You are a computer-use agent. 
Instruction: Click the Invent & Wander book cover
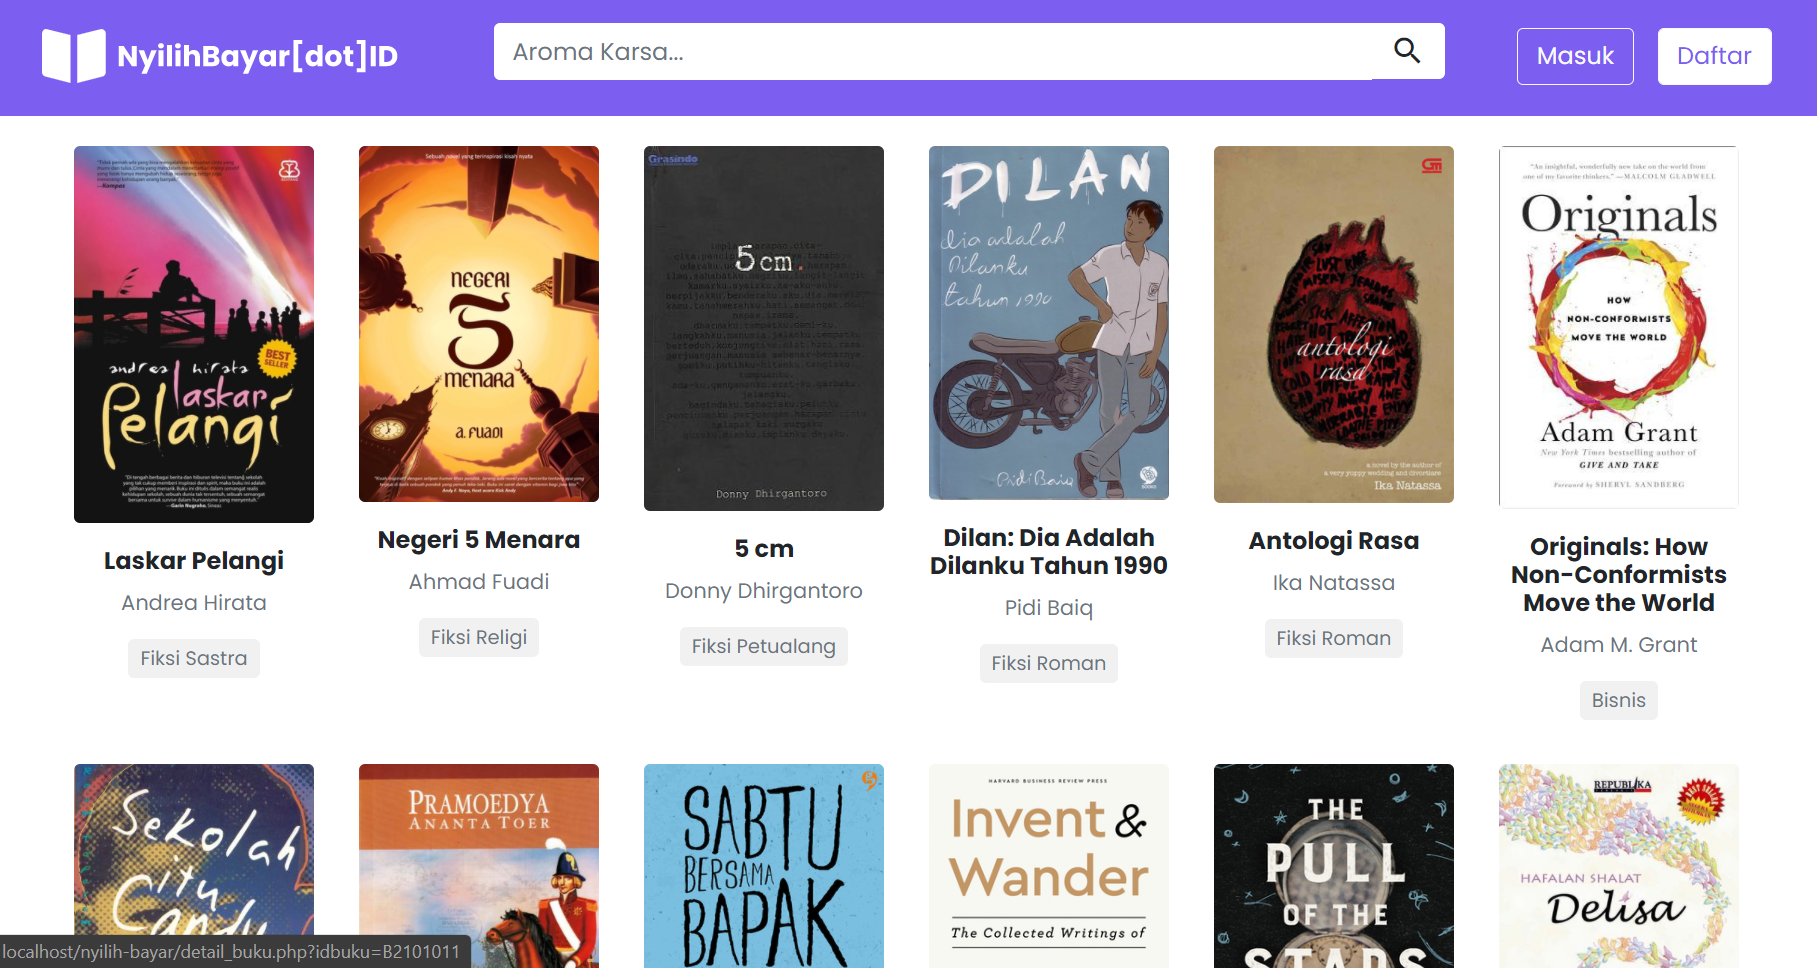[1049, 865]
